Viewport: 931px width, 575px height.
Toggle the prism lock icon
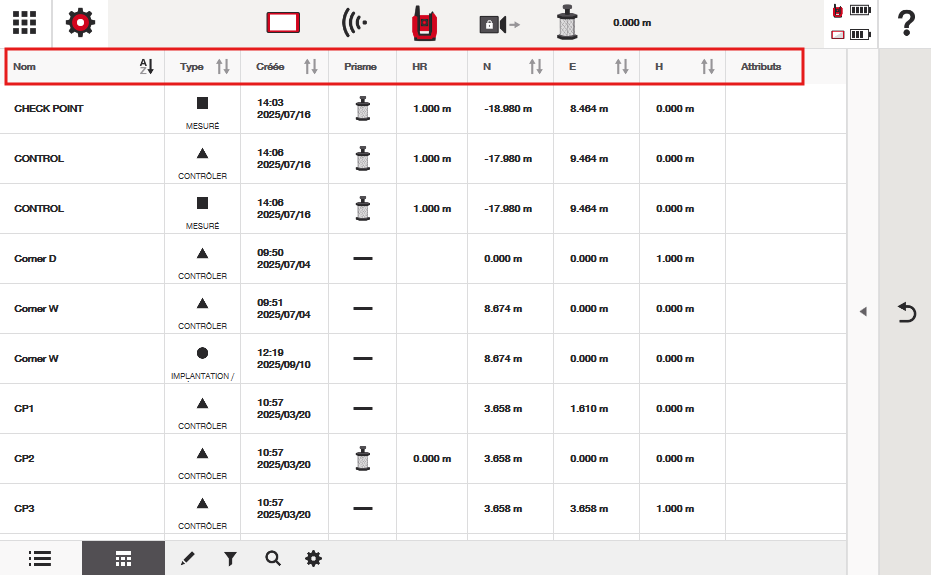point(498,23)
